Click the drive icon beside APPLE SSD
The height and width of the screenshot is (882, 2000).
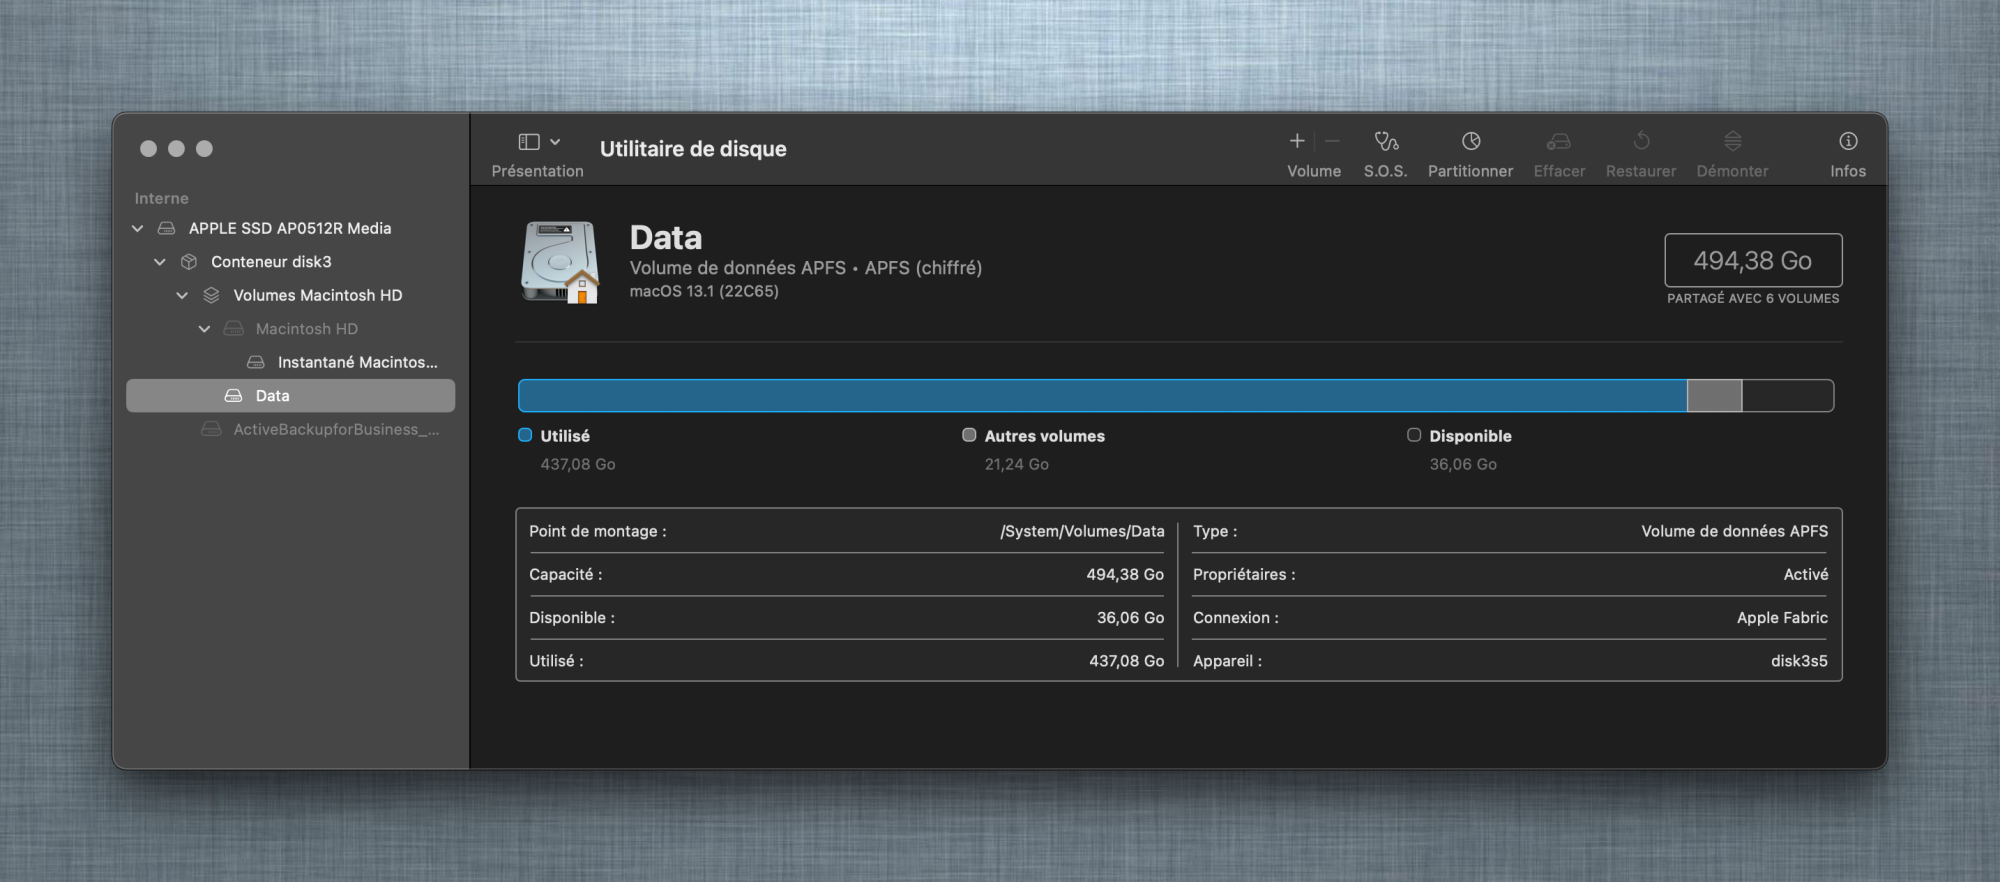click(x=167, y=228)
